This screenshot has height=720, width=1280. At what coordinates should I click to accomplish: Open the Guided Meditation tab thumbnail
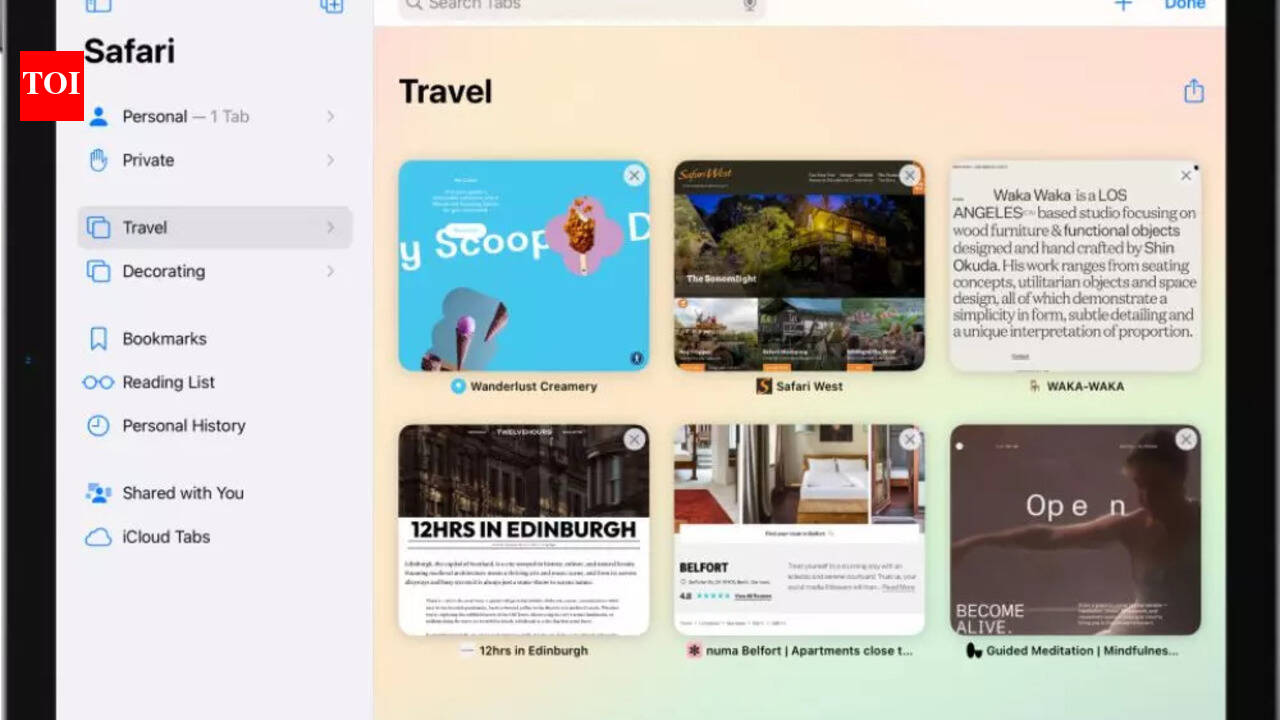[x=1075, y=530]
